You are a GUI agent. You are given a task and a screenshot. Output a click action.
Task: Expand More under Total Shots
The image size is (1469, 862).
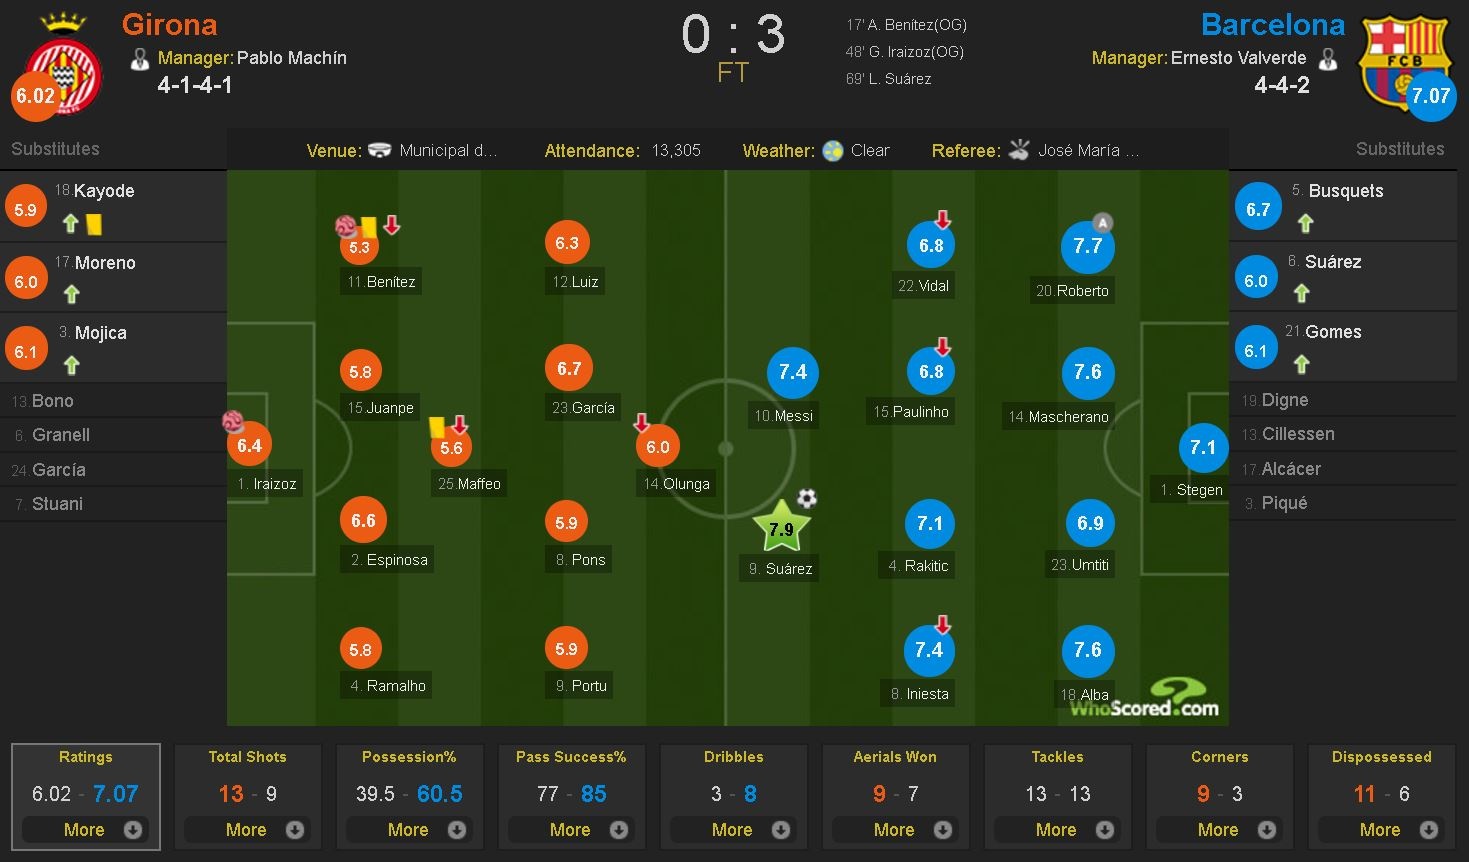click(247, 829)
